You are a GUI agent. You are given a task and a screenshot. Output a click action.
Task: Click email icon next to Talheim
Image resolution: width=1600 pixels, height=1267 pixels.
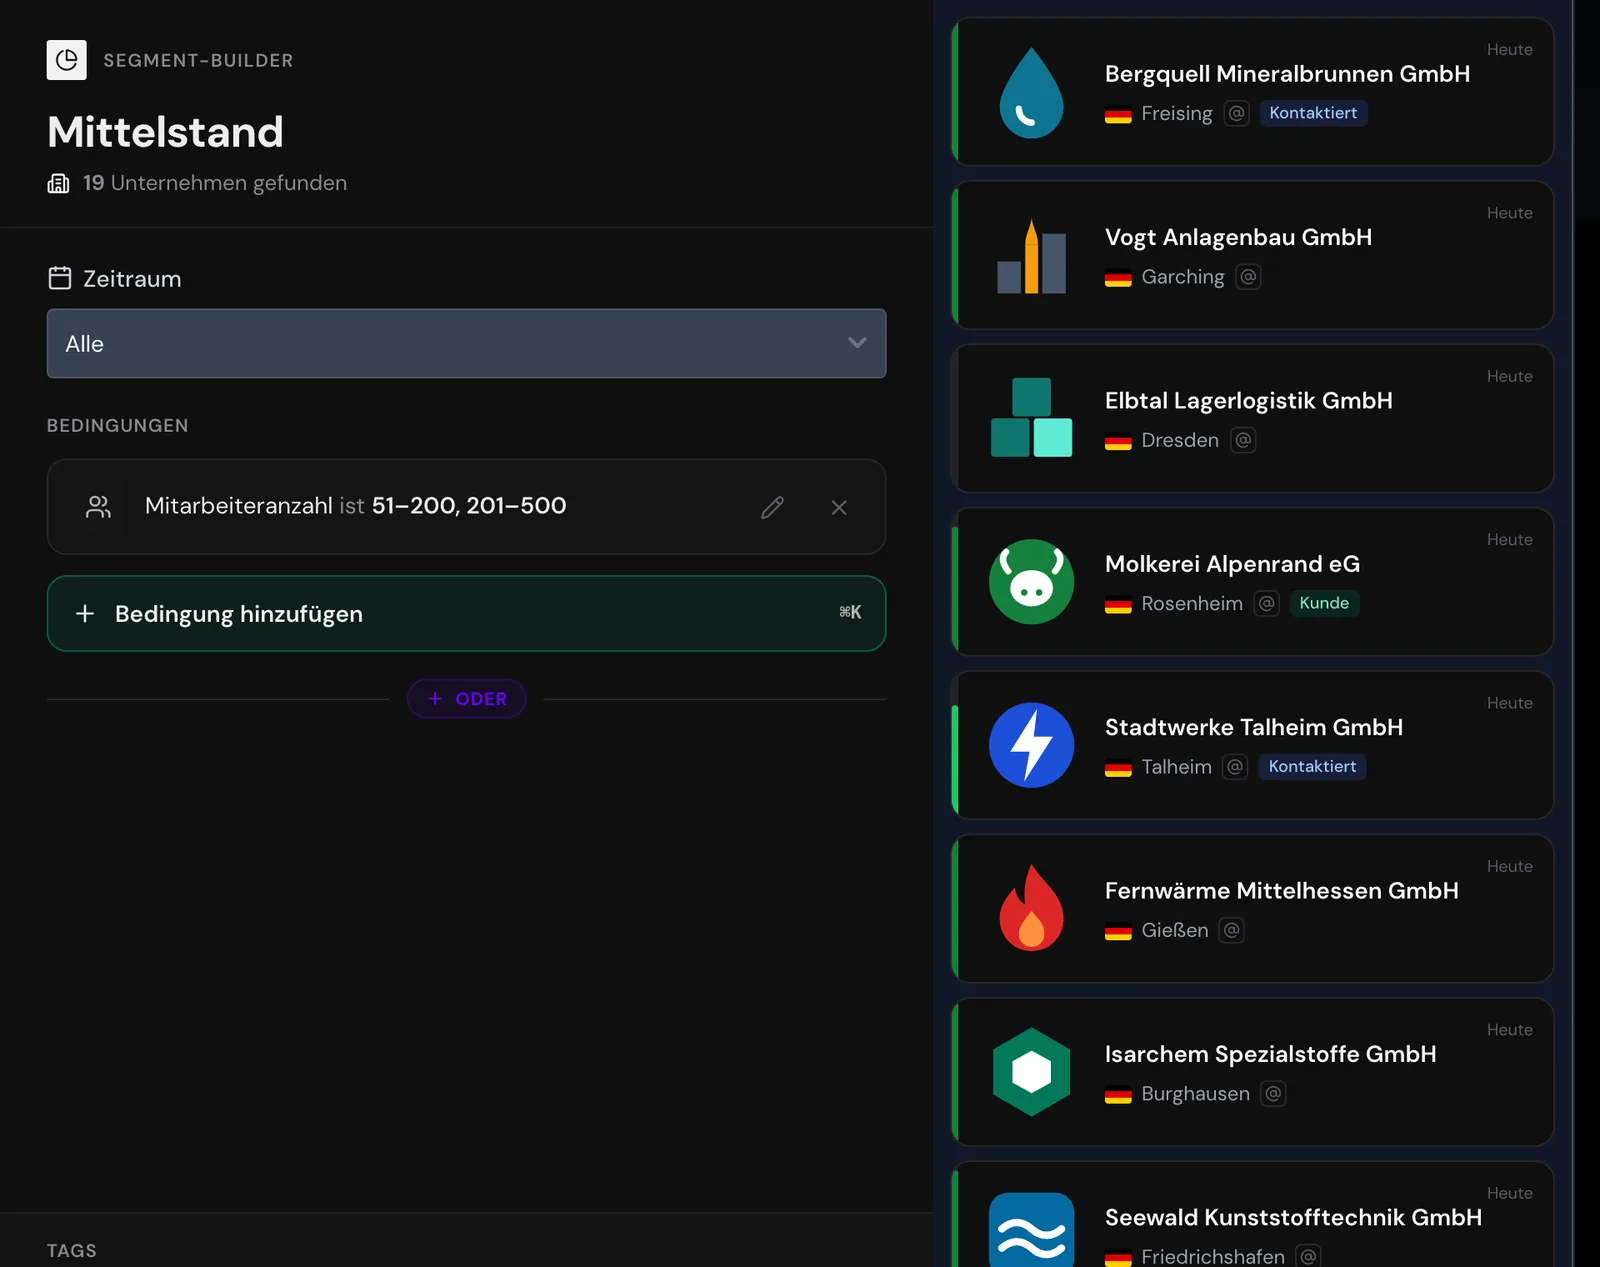[x=1235, y=767]
